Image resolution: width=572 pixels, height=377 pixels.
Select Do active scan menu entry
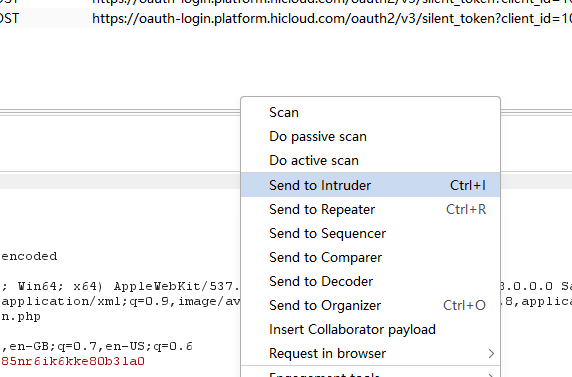370,161
